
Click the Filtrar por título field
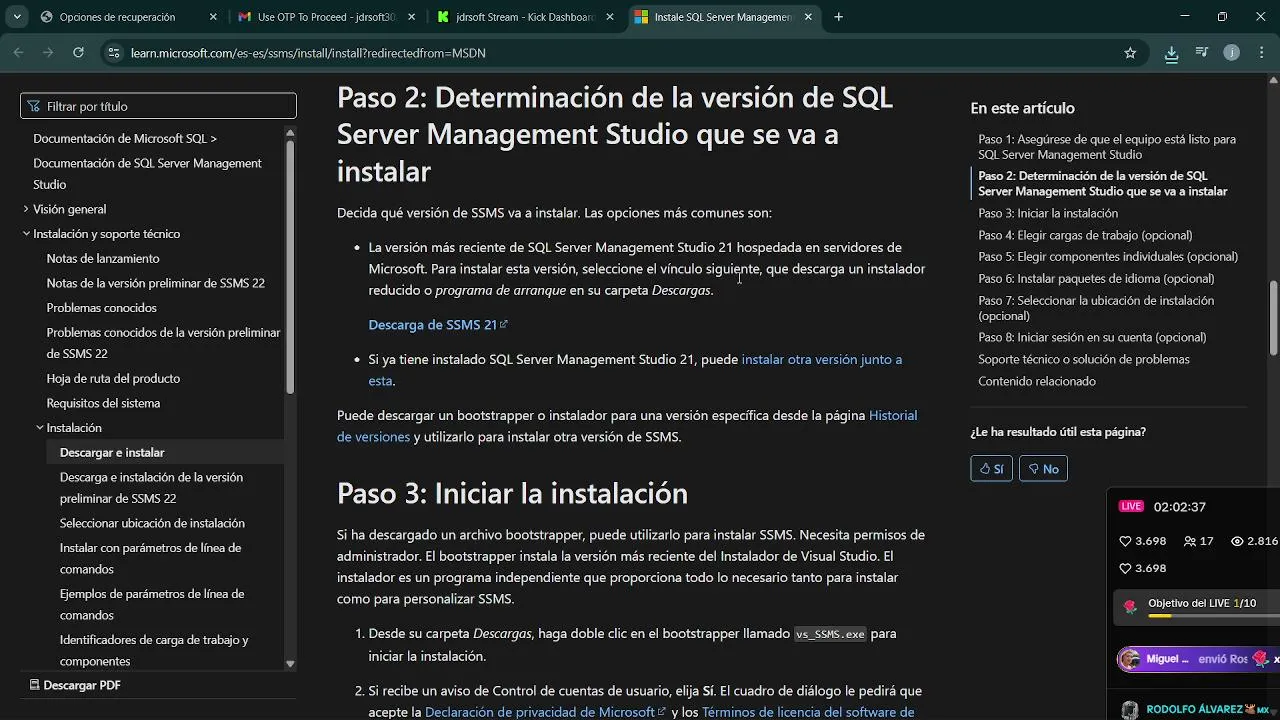point(158,106)
